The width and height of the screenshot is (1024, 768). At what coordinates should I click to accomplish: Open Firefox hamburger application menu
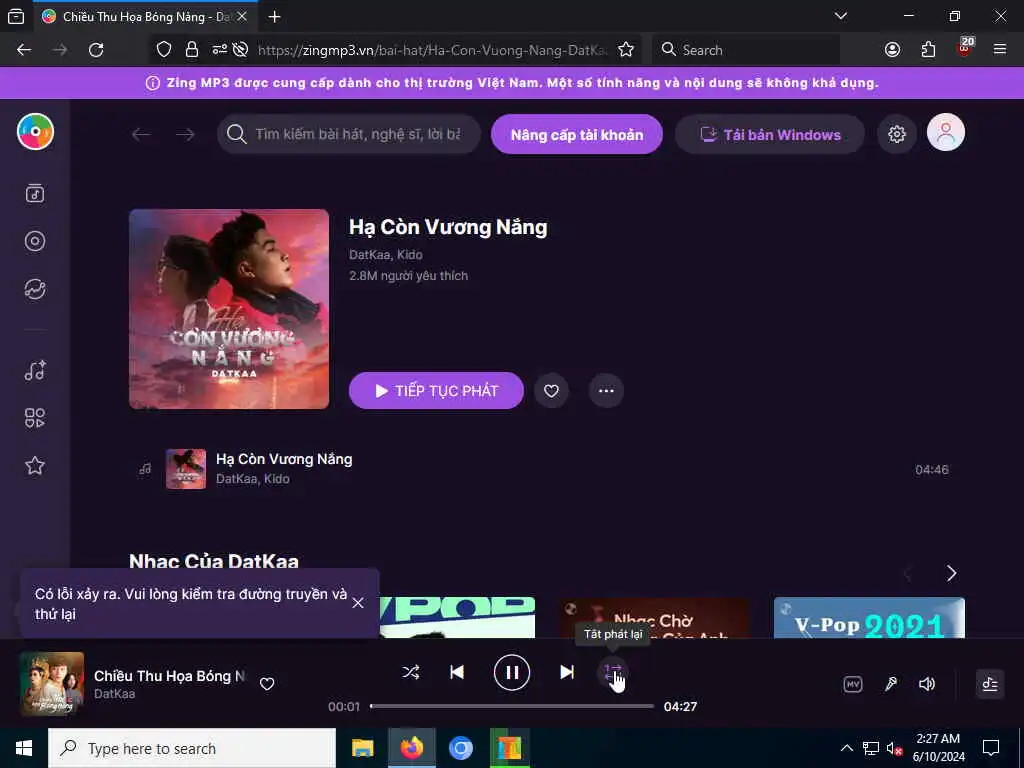(1000, 50)
